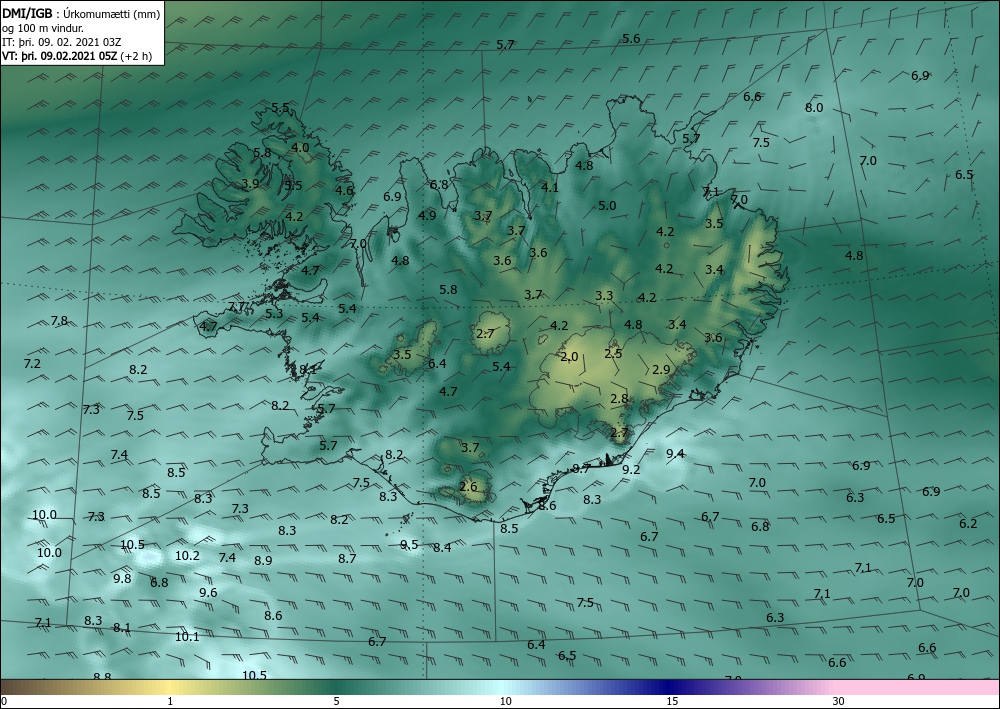
Task: Click the '10.2' value on the map
Action: pyautogui.click(x=187, y=555)
